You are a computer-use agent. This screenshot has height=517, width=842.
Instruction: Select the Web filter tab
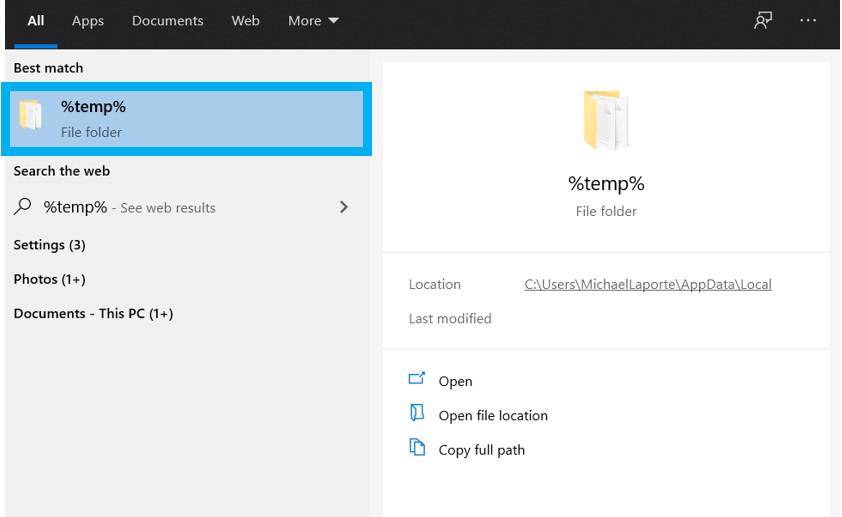coord(245,21)
